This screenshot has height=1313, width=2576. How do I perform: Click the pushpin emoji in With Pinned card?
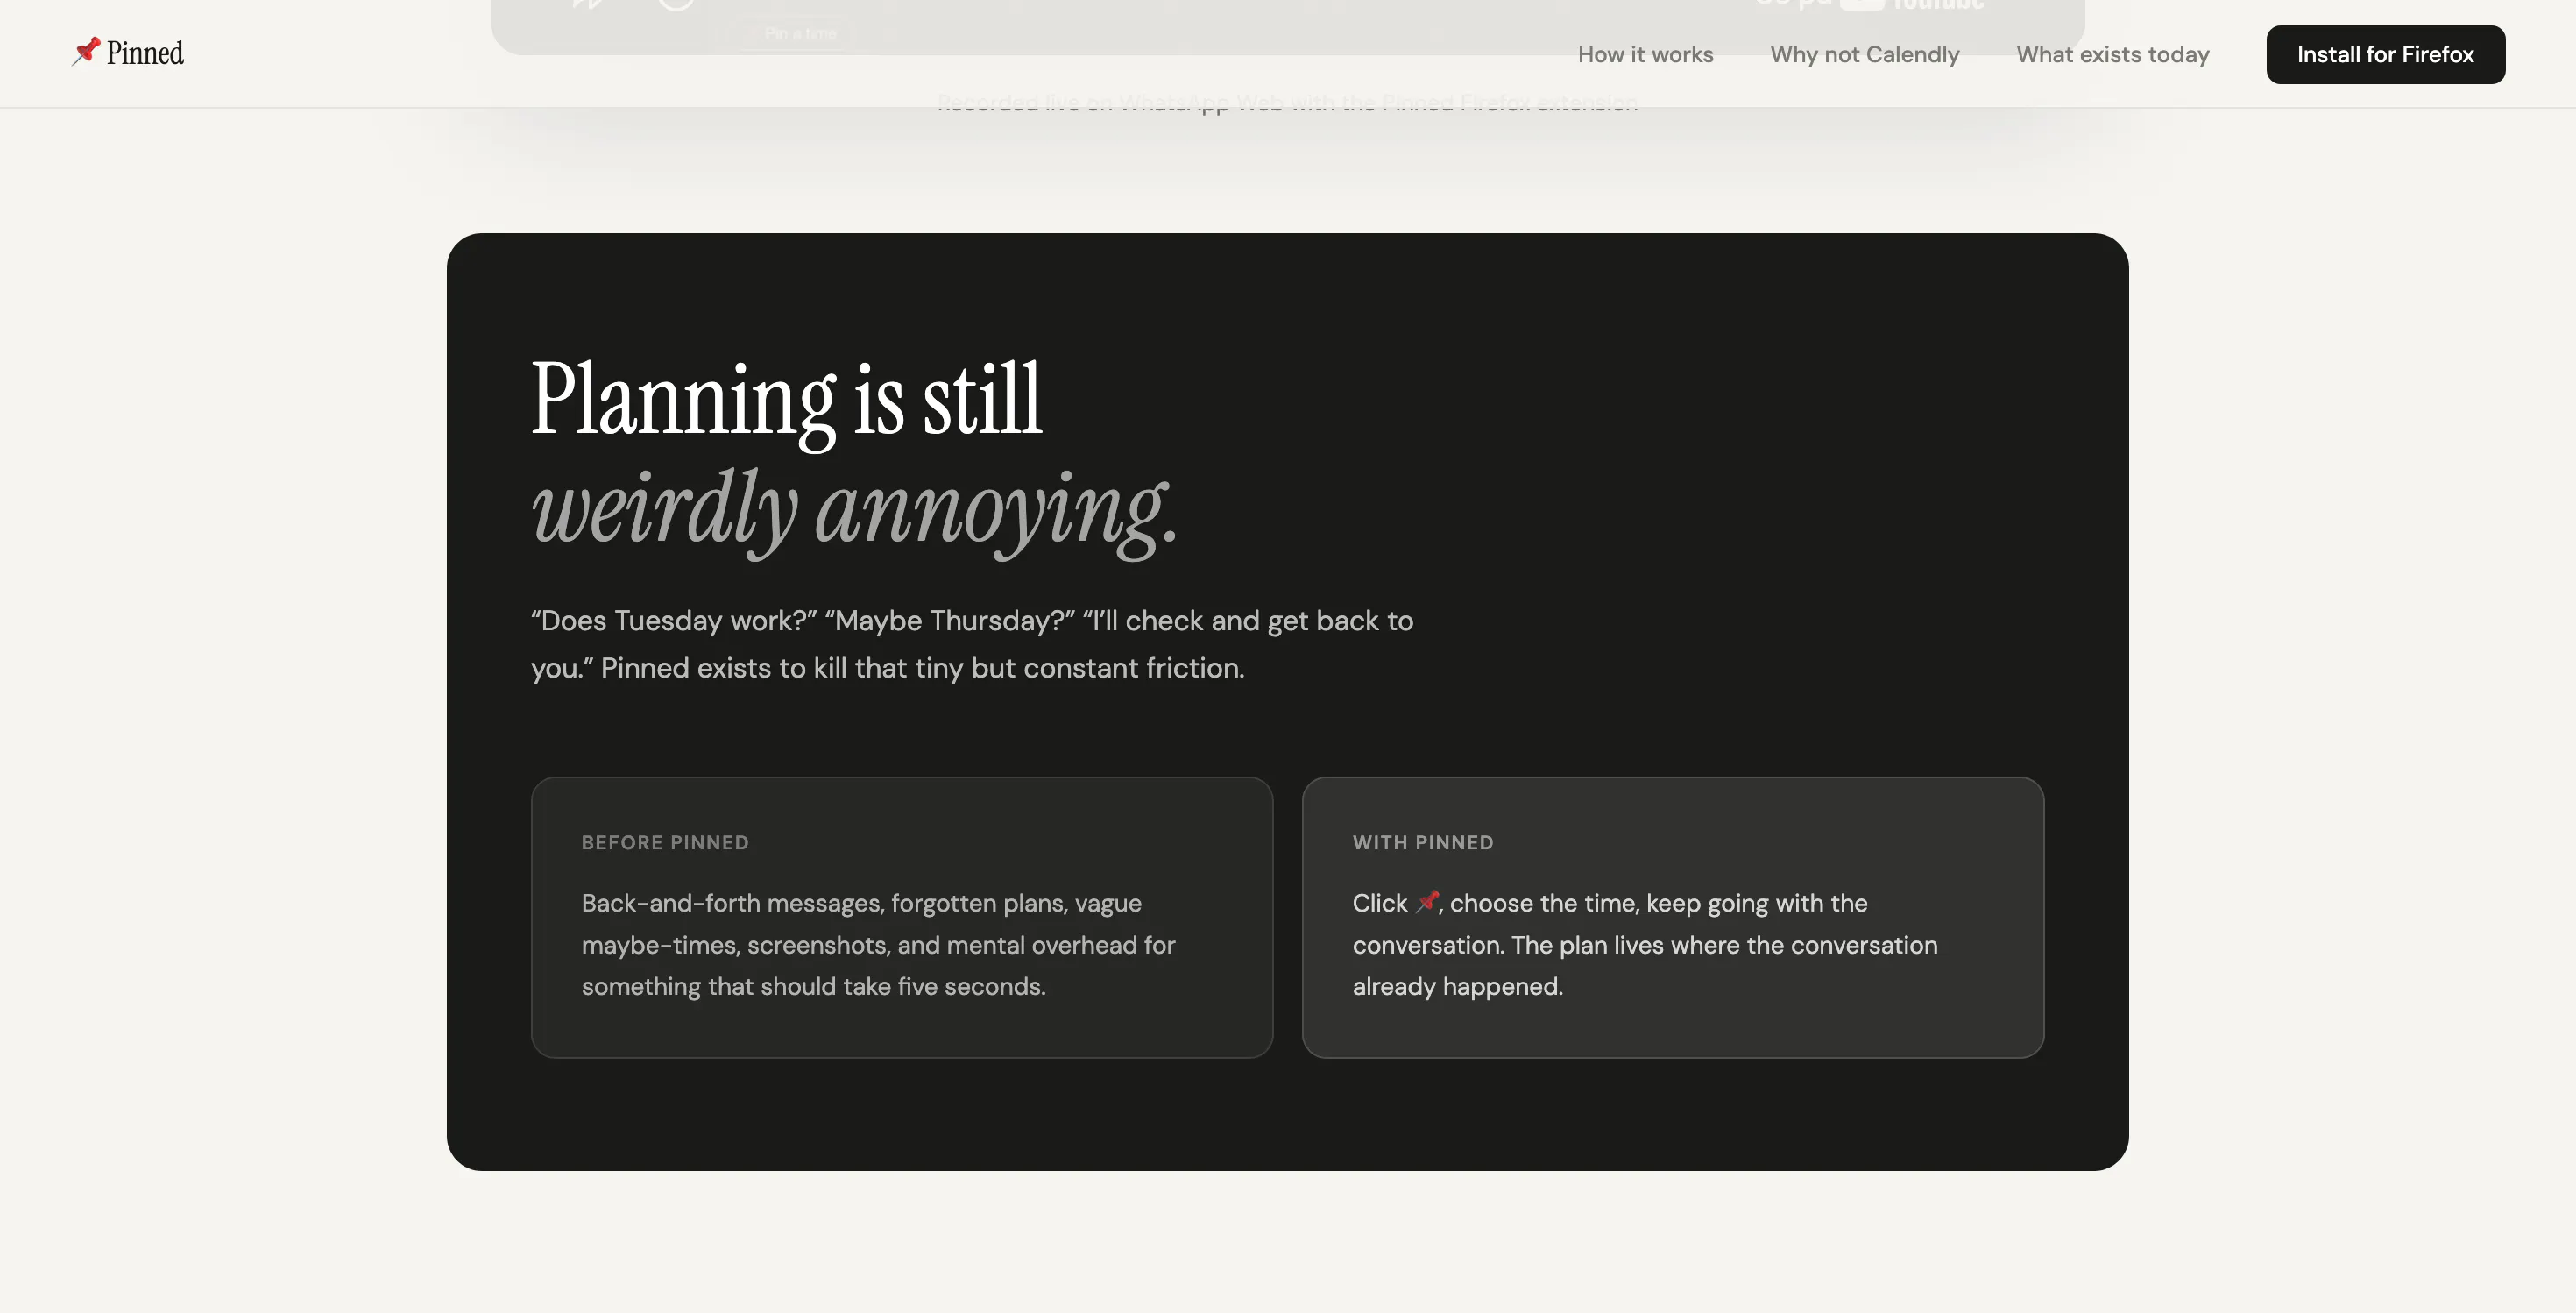click(1427, 901)
